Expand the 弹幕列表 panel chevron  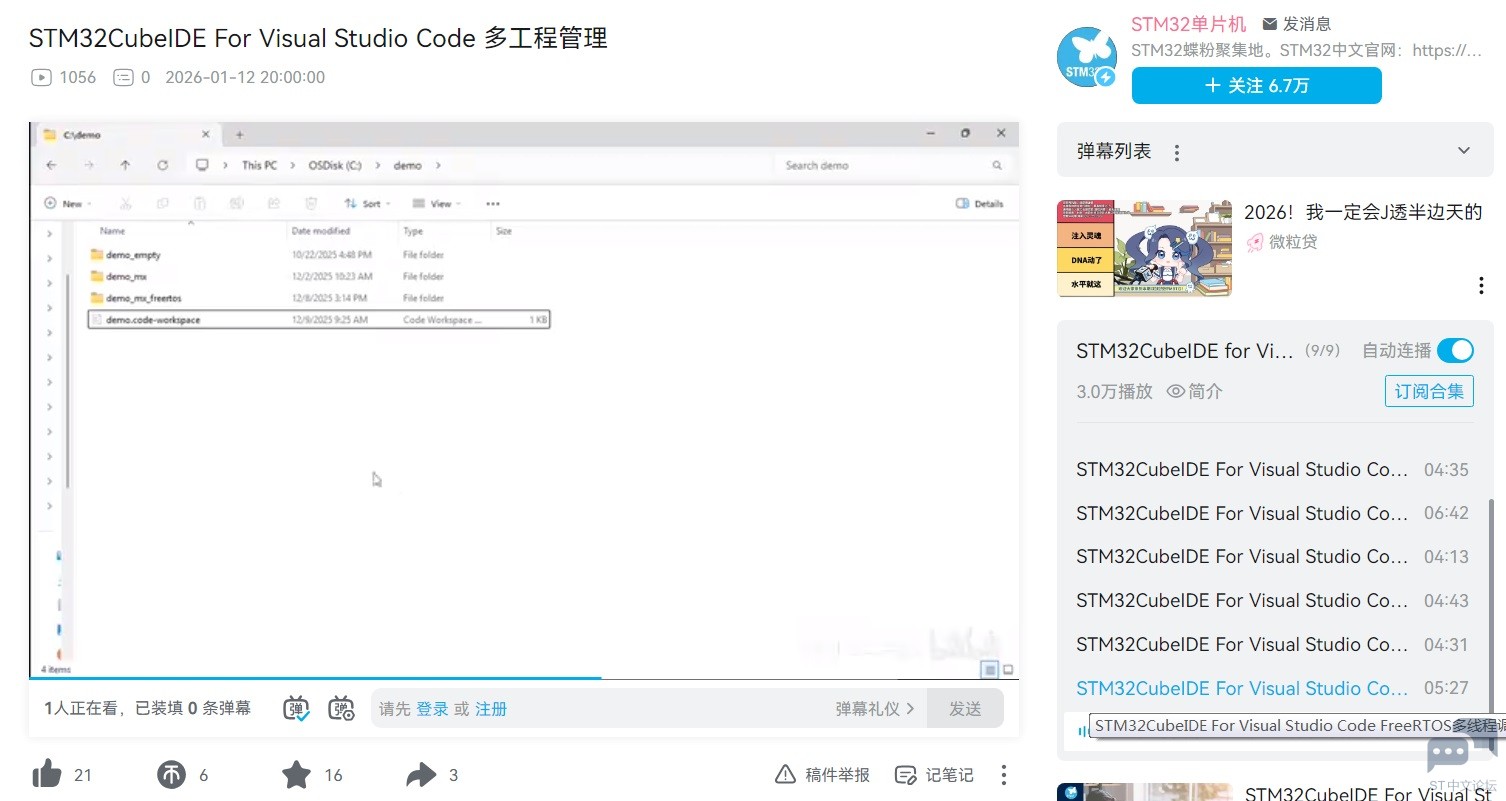[x=1464, y=151]
